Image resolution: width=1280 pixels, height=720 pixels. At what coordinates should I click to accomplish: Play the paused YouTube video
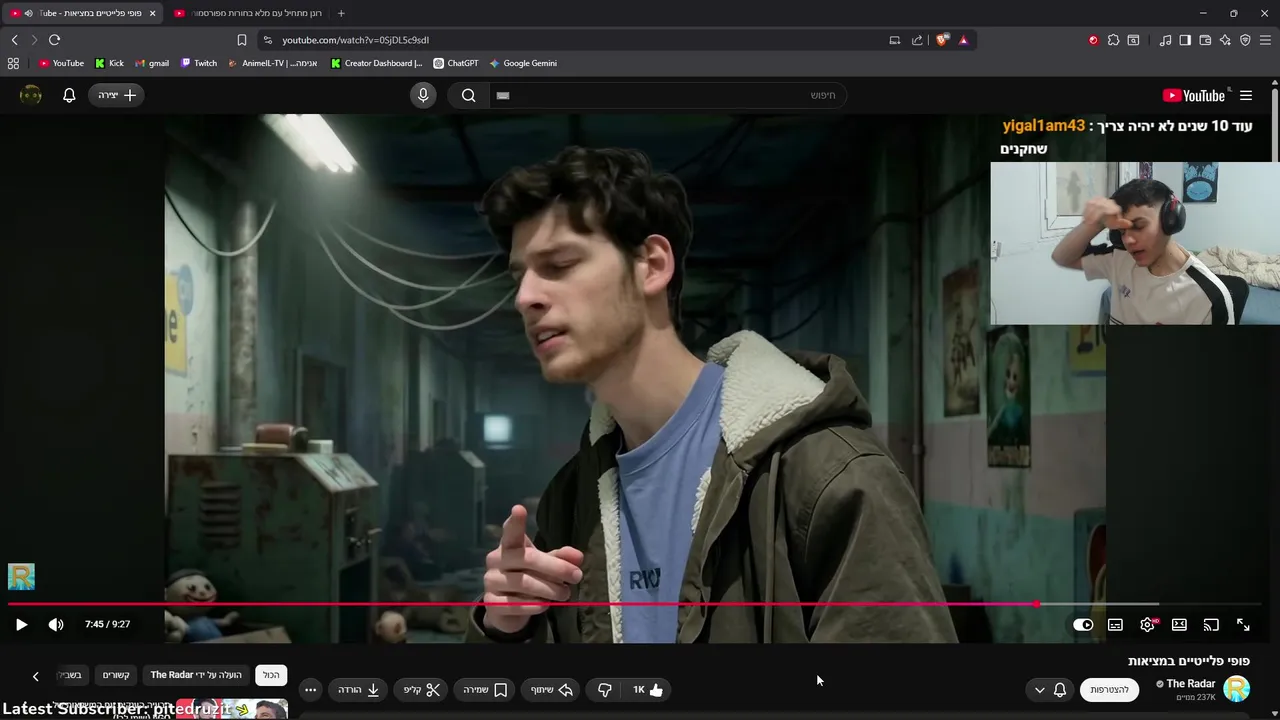21,625
